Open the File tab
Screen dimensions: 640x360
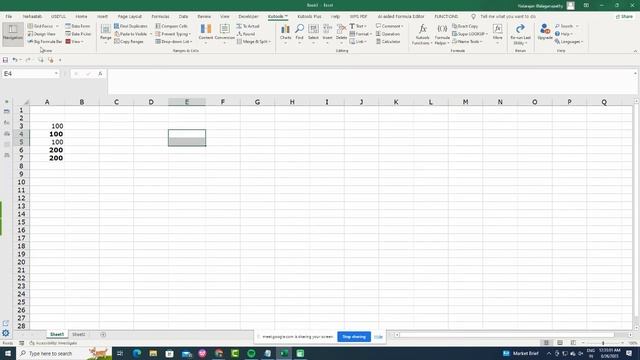(x=9, y=16)
